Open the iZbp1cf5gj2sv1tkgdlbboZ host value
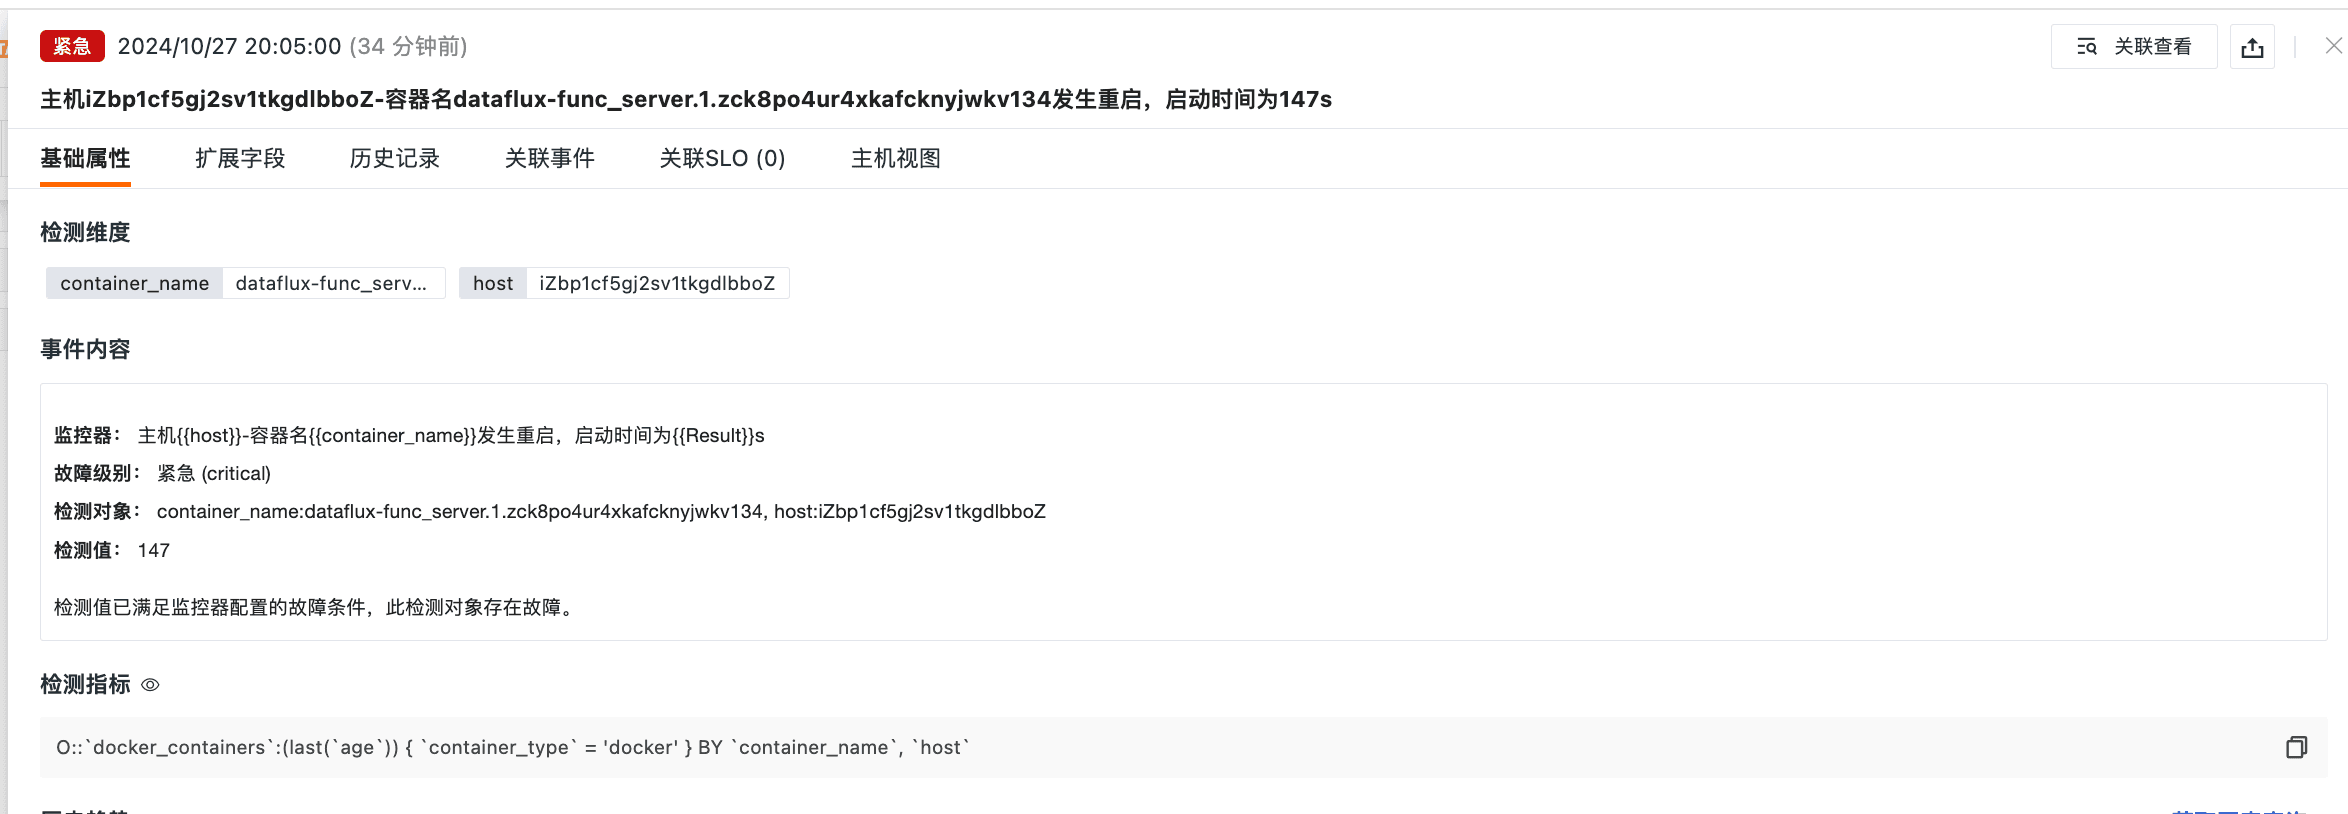Screen dimensions: 2348x814 (x=657, y=283)
